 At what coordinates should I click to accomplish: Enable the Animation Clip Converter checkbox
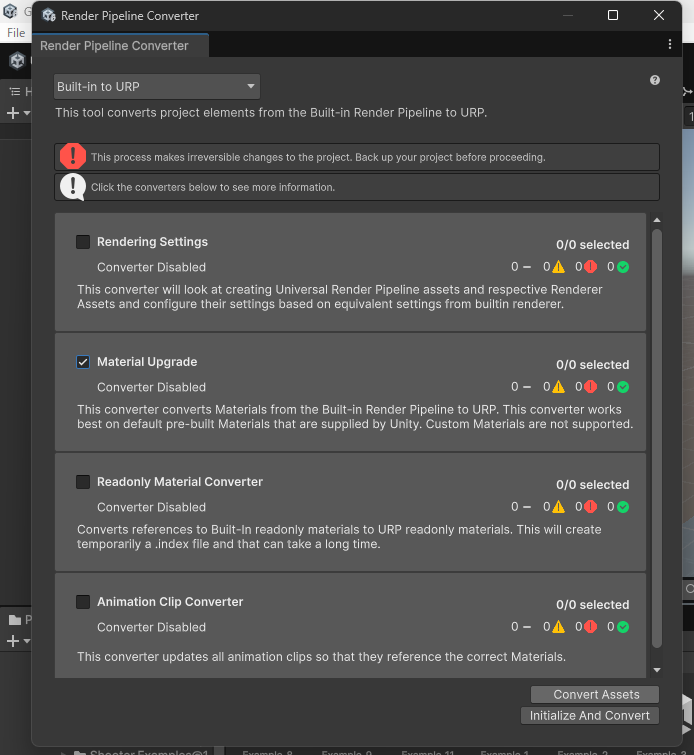click(x=83, y=601)
